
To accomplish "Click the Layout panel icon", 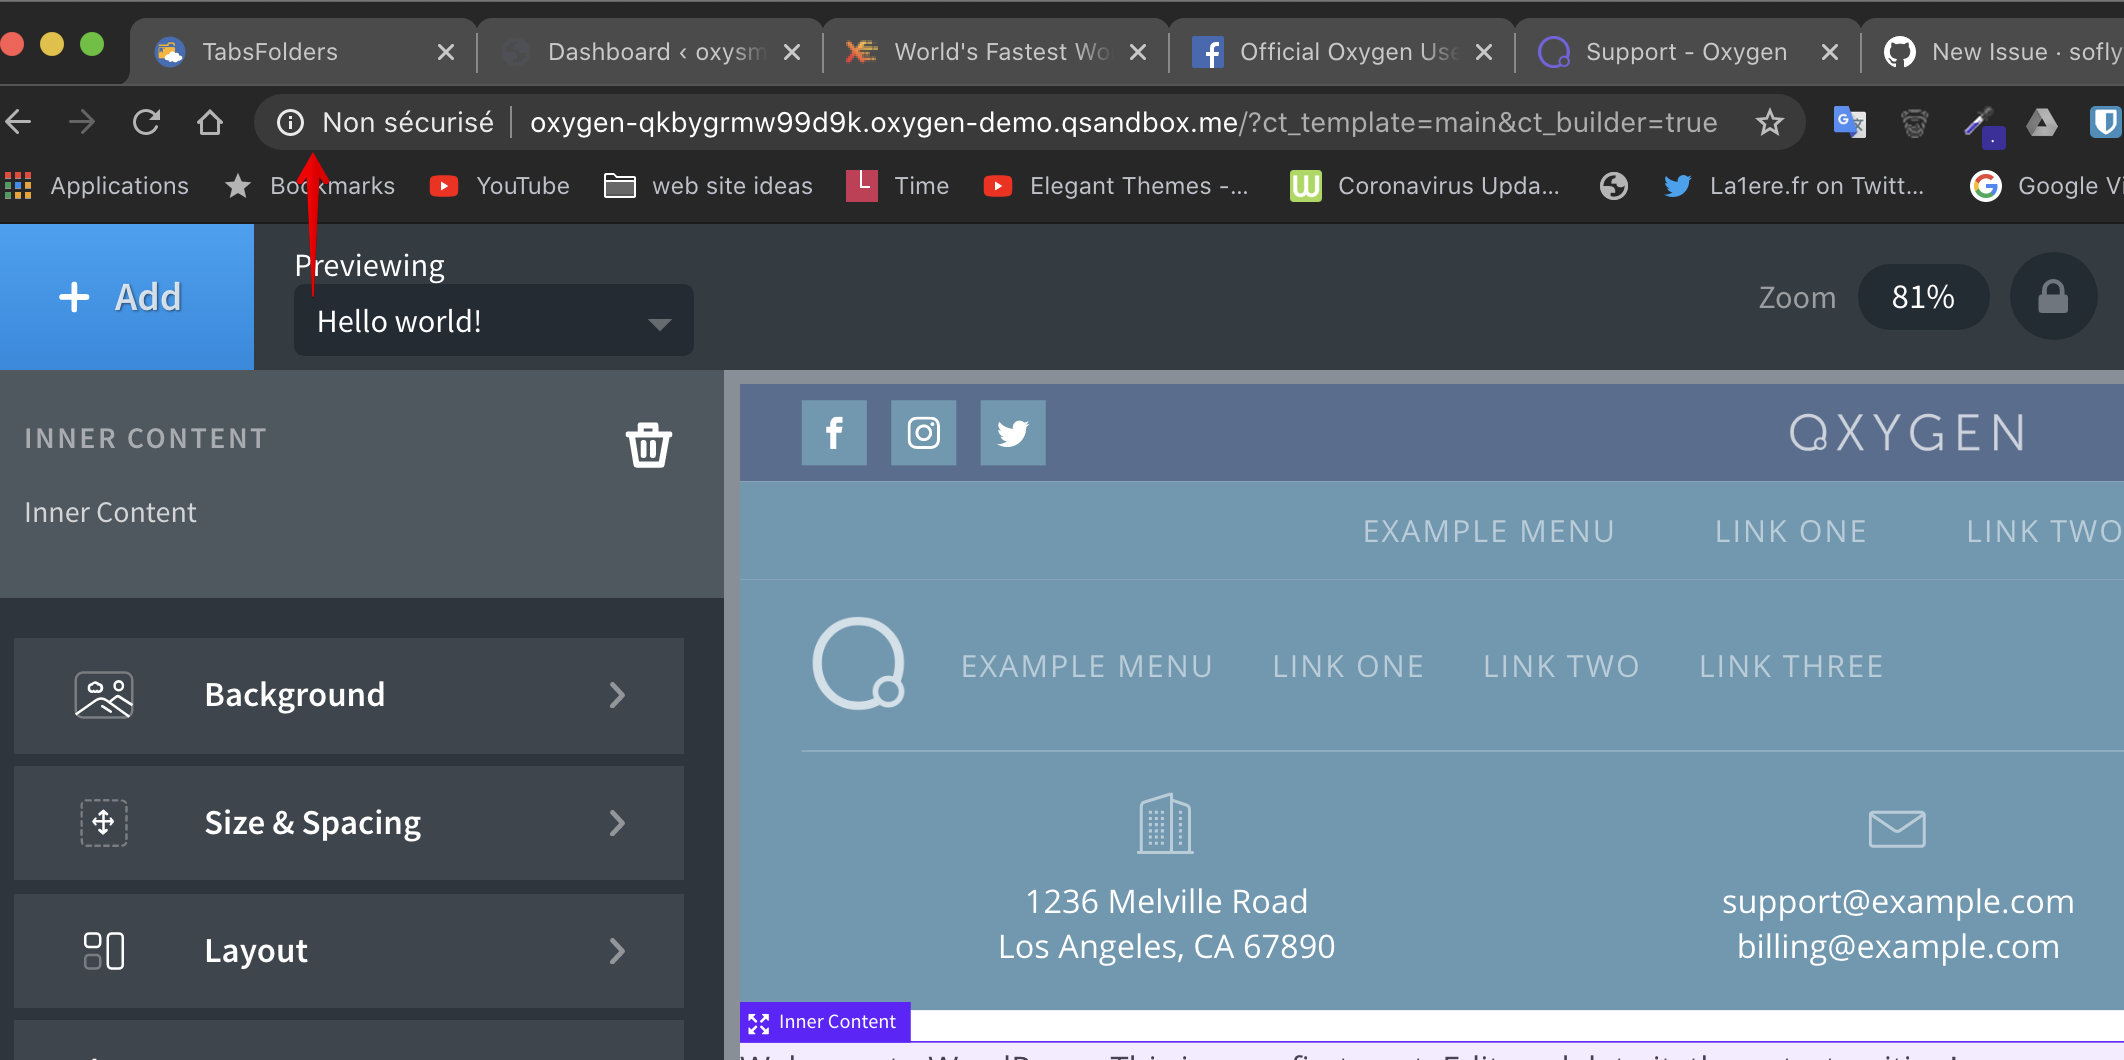I will coord(103,951).
